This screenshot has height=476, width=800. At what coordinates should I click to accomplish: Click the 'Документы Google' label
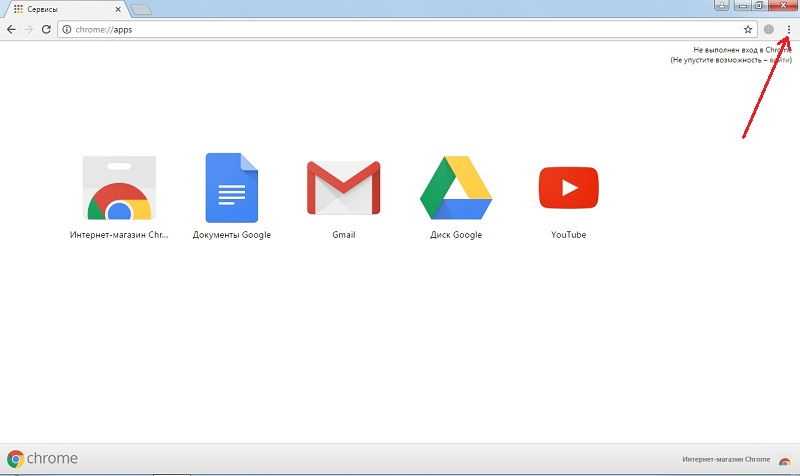pyautogui.click(x=232, y=235)
